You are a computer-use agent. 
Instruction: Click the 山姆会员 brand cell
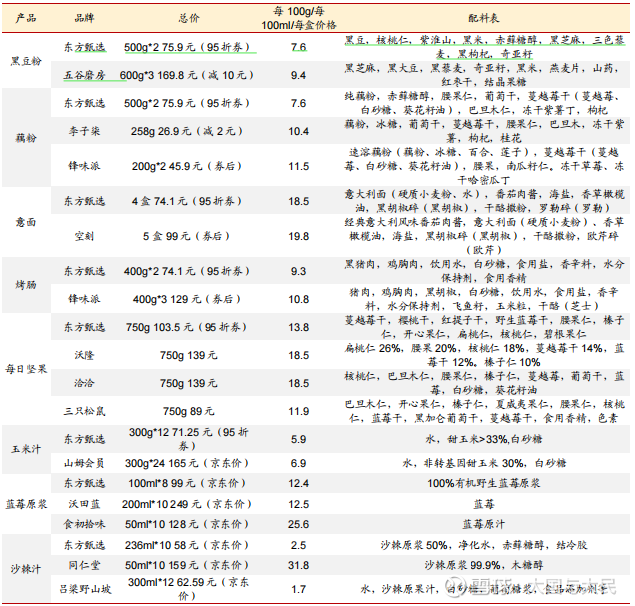click(x=84, y=463)
